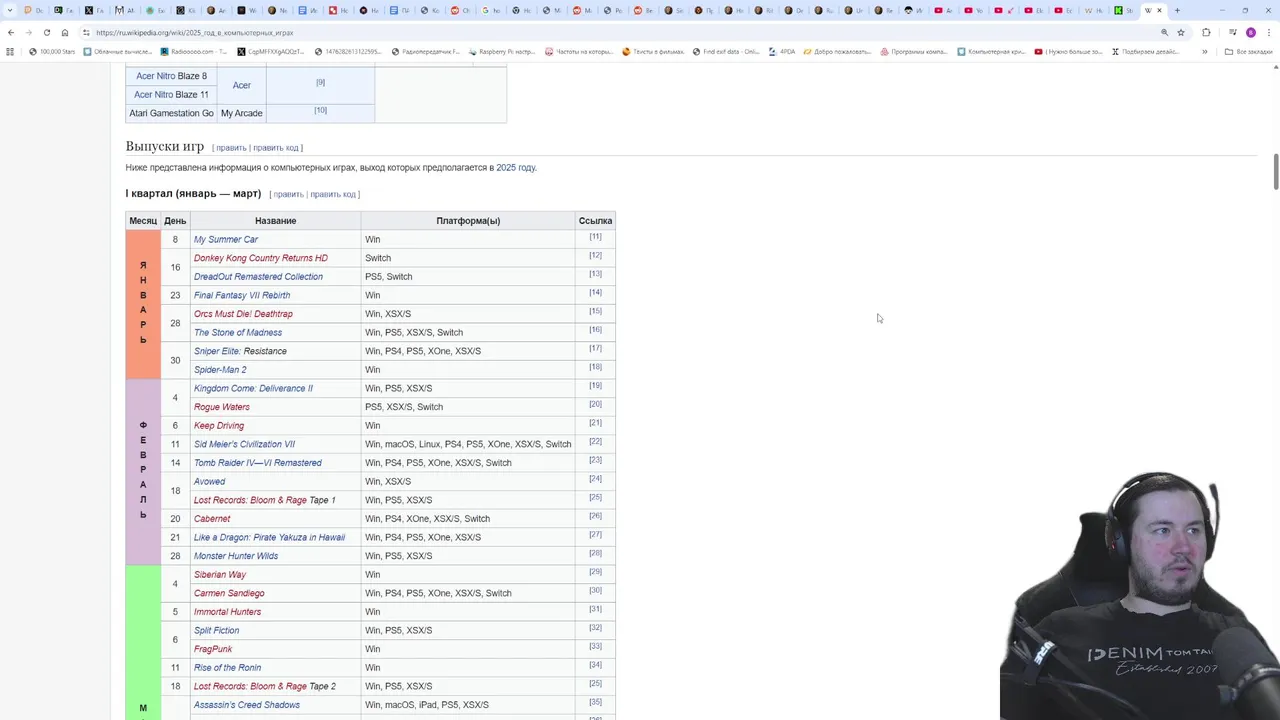Open the 4PDA bookmark
Image resolution: width=1280 pixels, height=720 pixels.
(x=782, y=51)
